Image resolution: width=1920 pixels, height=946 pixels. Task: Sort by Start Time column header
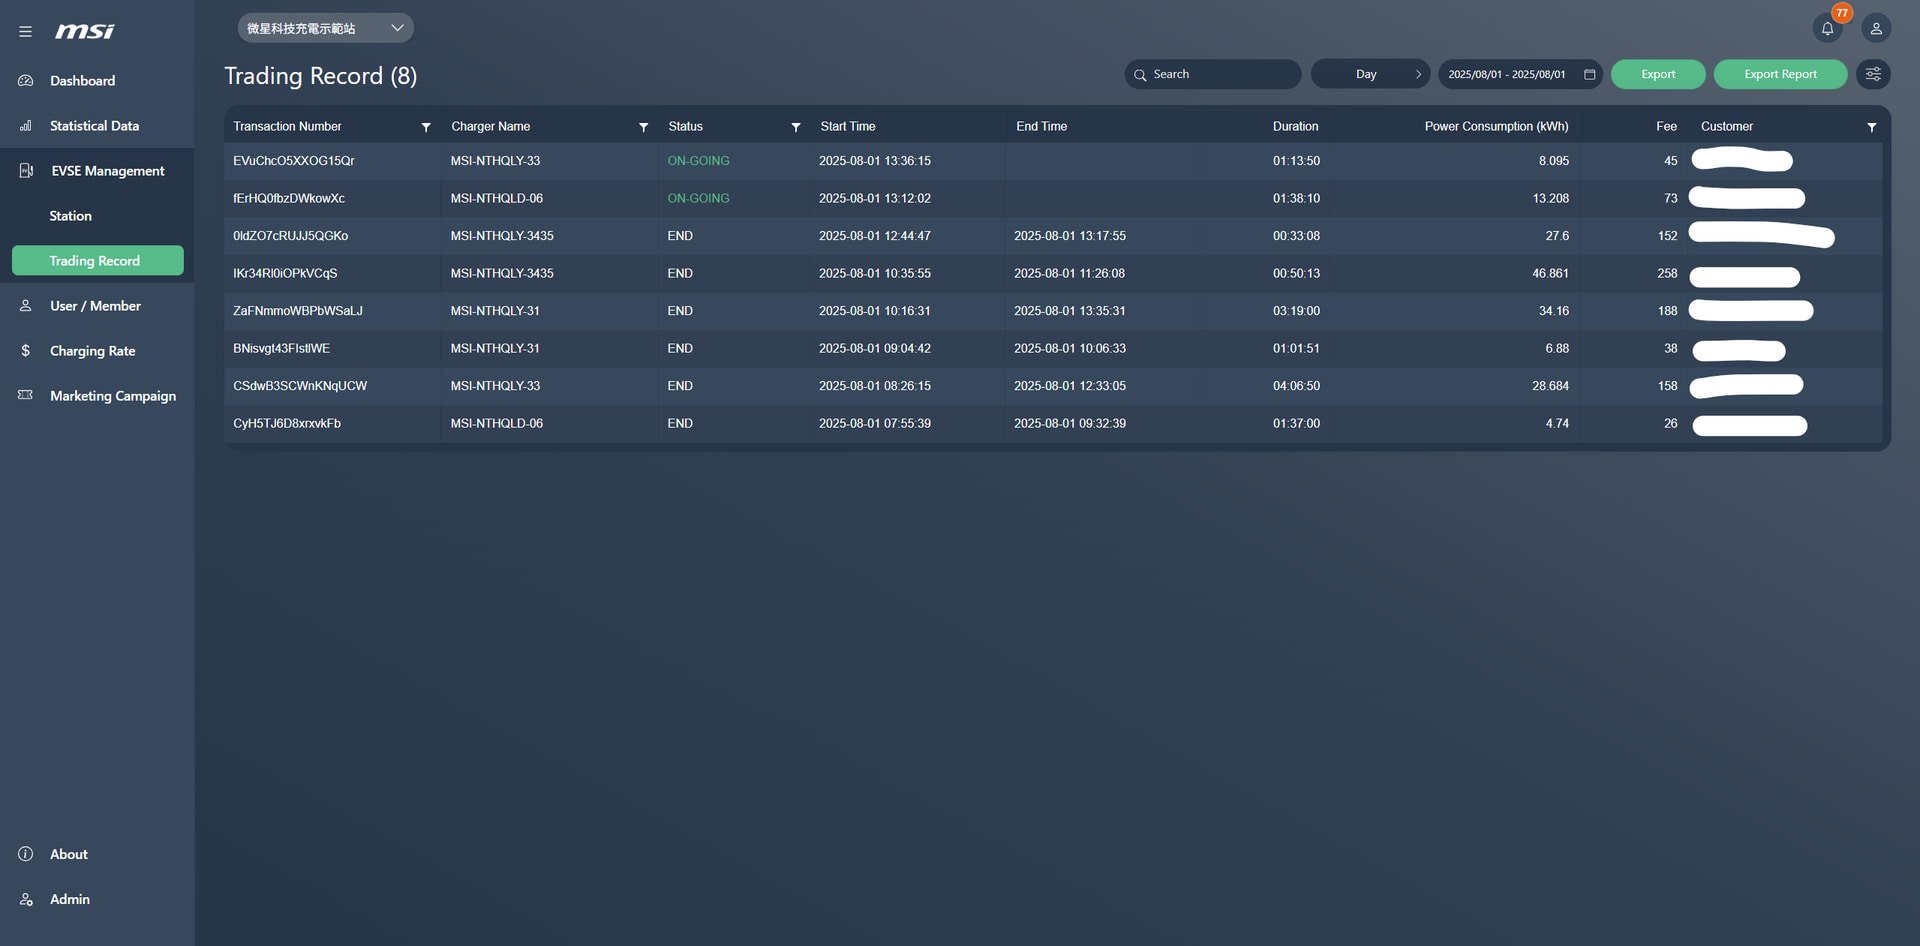click(847, 126)
